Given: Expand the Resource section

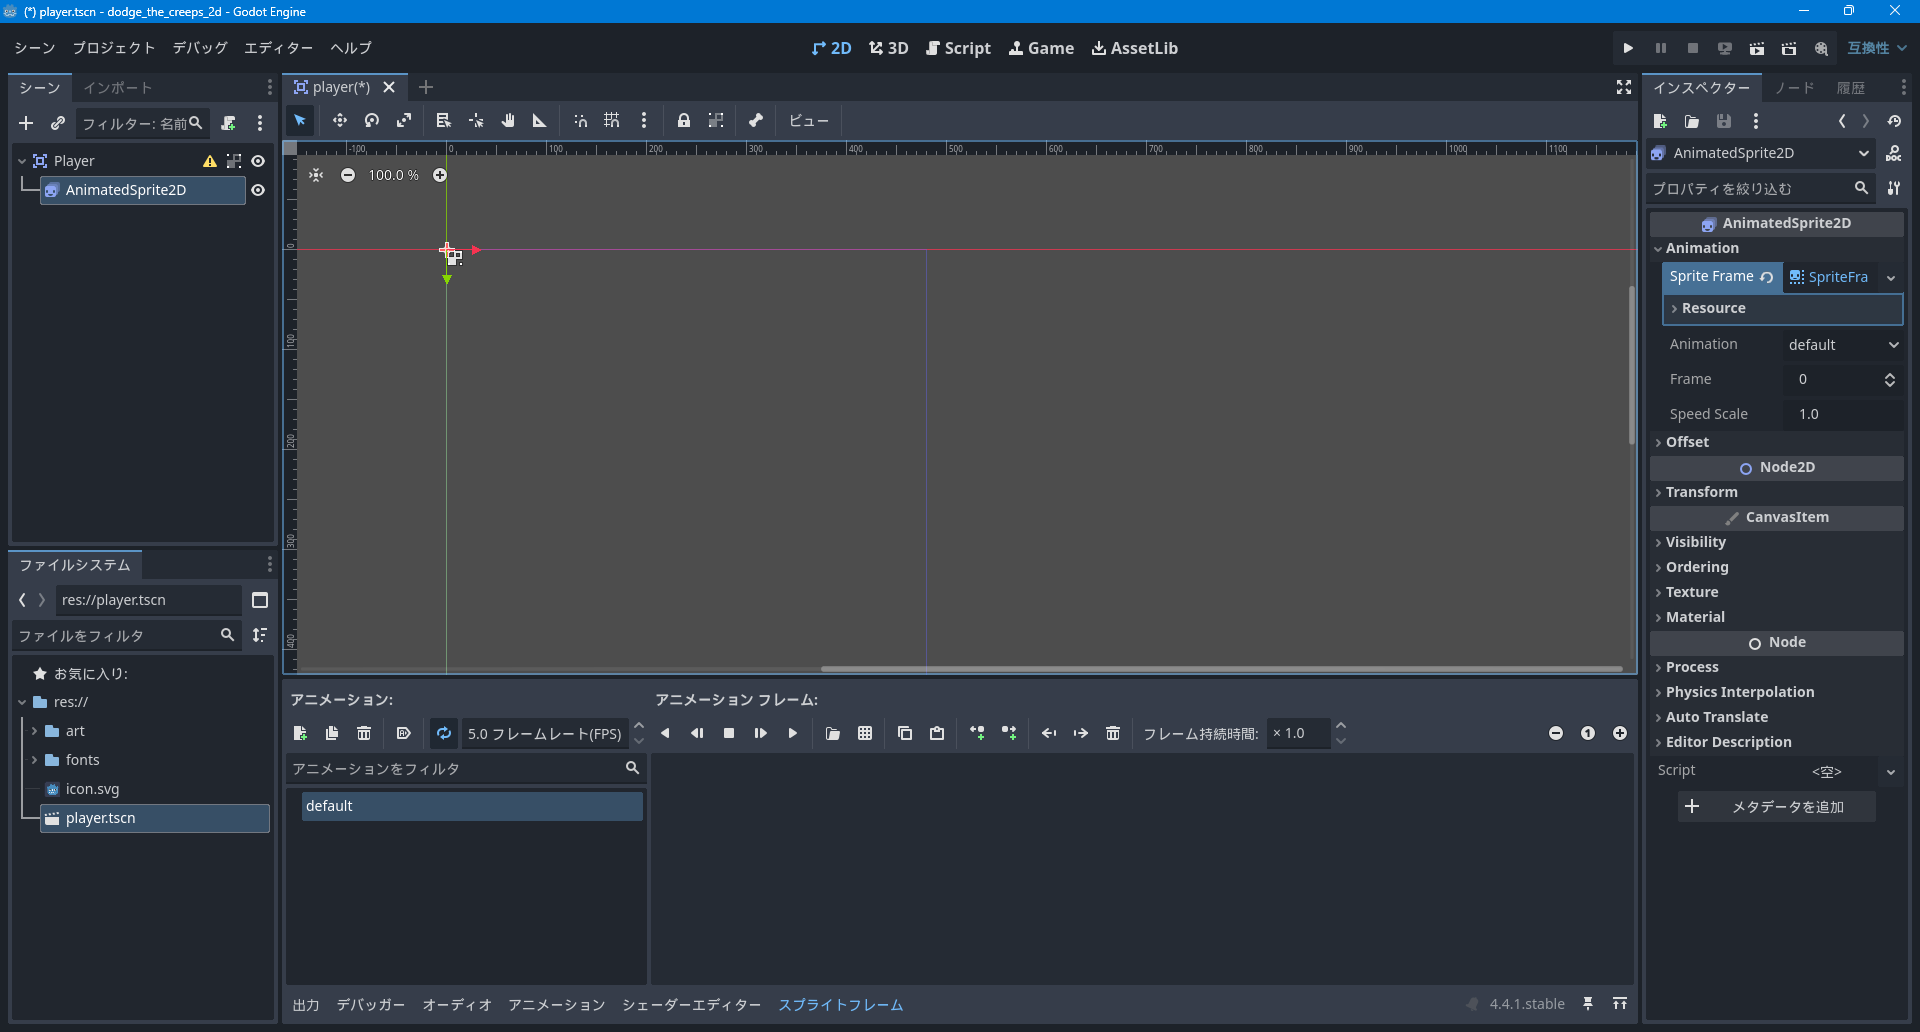Looking at the screenshot, I should [x=1782, y=308].
